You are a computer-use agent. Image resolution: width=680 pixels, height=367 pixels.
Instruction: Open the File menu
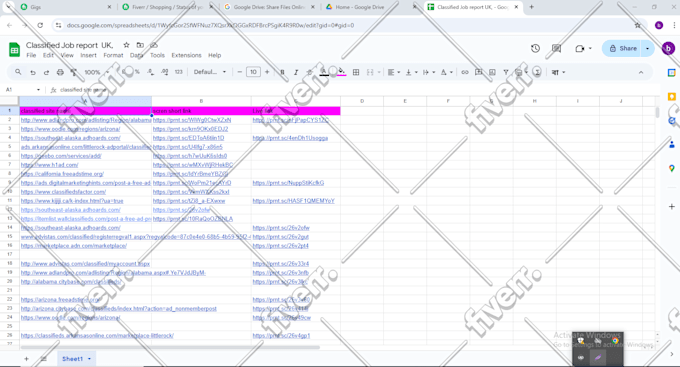click(31, 55)
